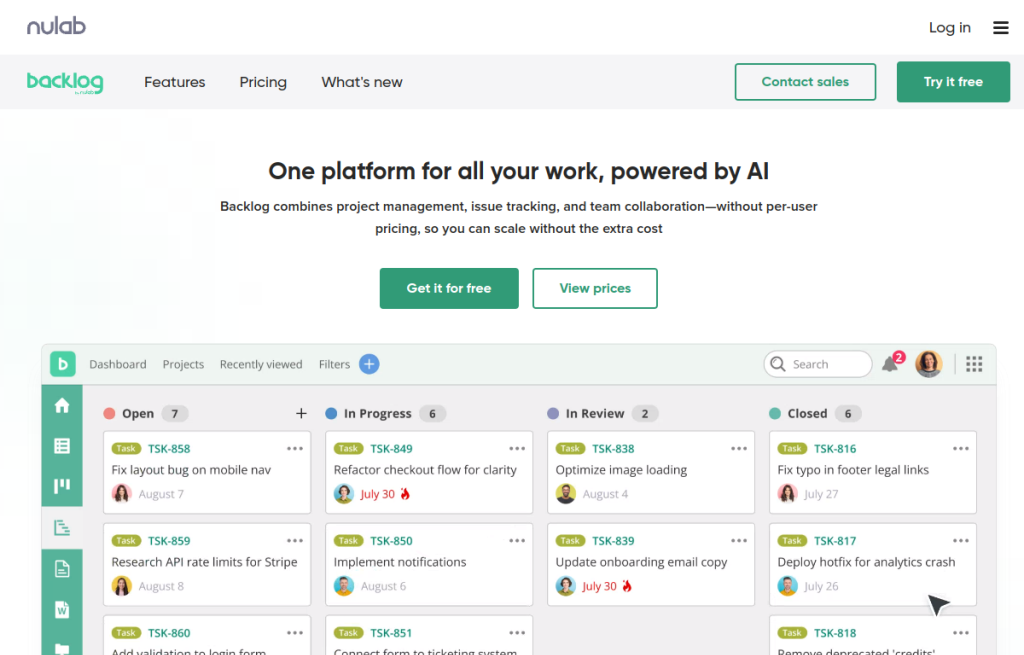The height and width of the screenshot is (655, 1024).
Task: Click the Get it for free button
Action: 449,288
